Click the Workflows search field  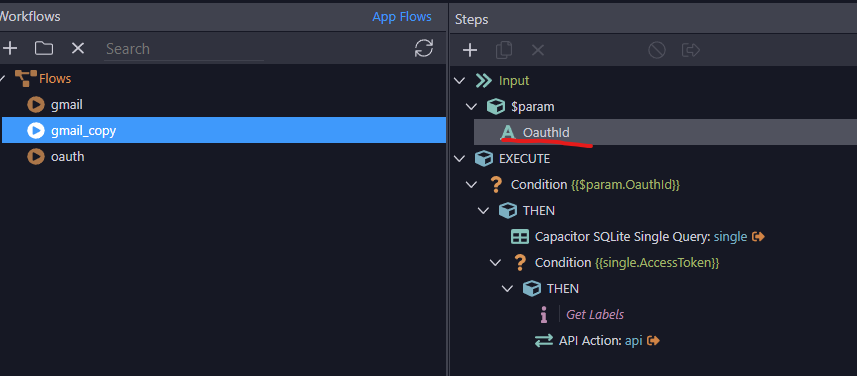click(184, 49)
